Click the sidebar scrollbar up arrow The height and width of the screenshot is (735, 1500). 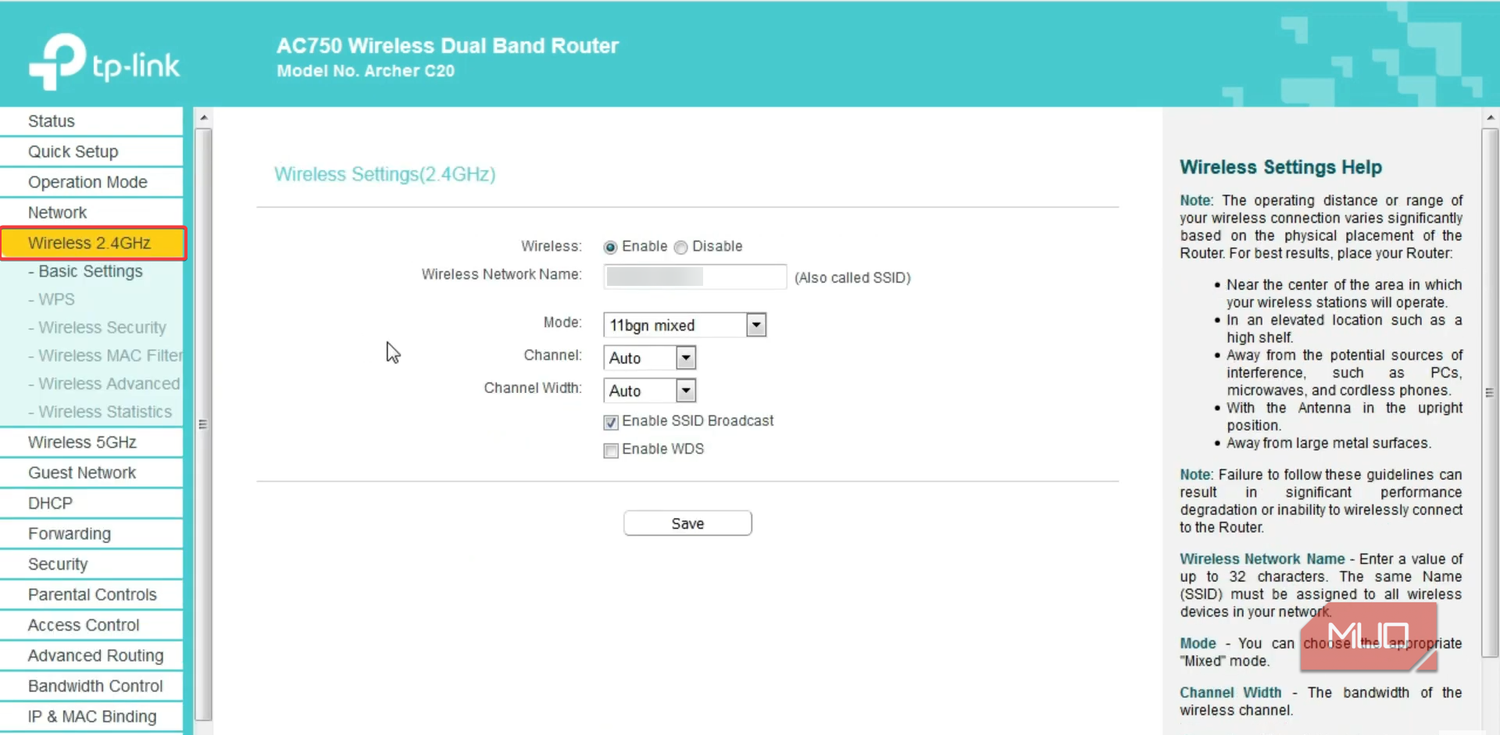203,118
